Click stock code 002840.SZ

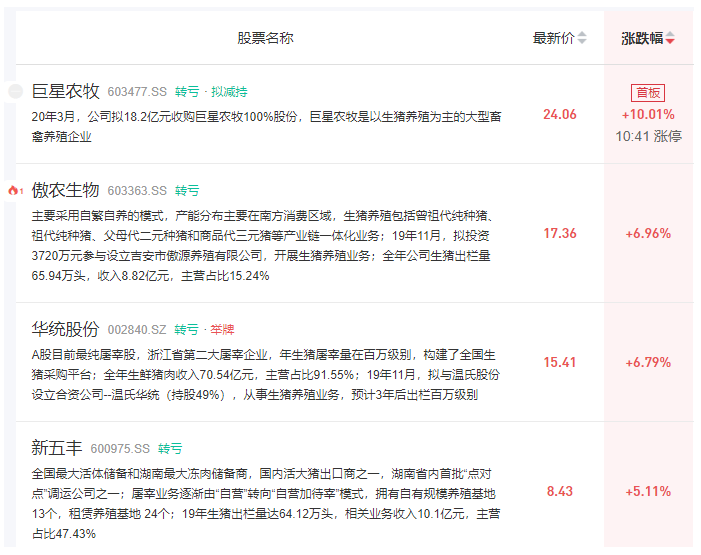pyautogui.click(x=137, y=330)
